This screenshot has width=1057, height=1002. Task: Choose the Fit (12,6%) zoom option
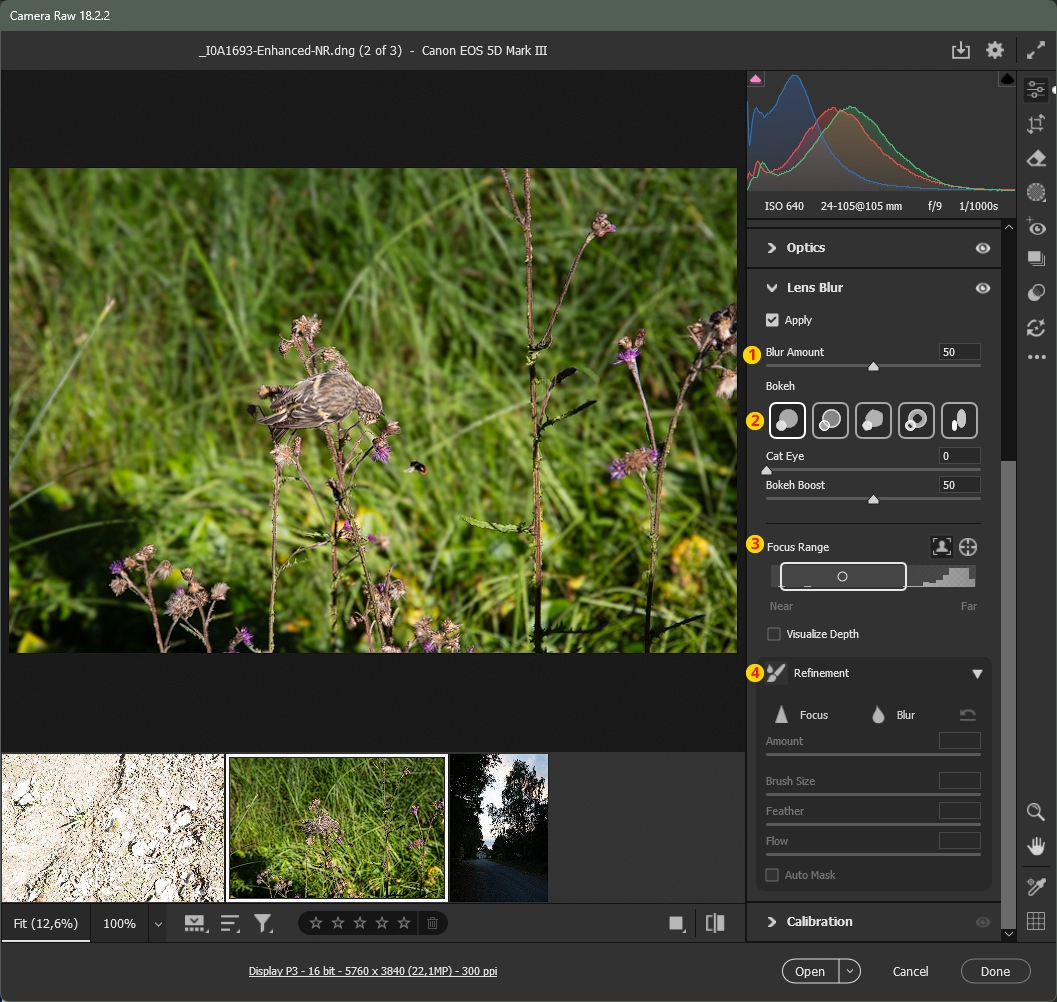tap(45, 924)
